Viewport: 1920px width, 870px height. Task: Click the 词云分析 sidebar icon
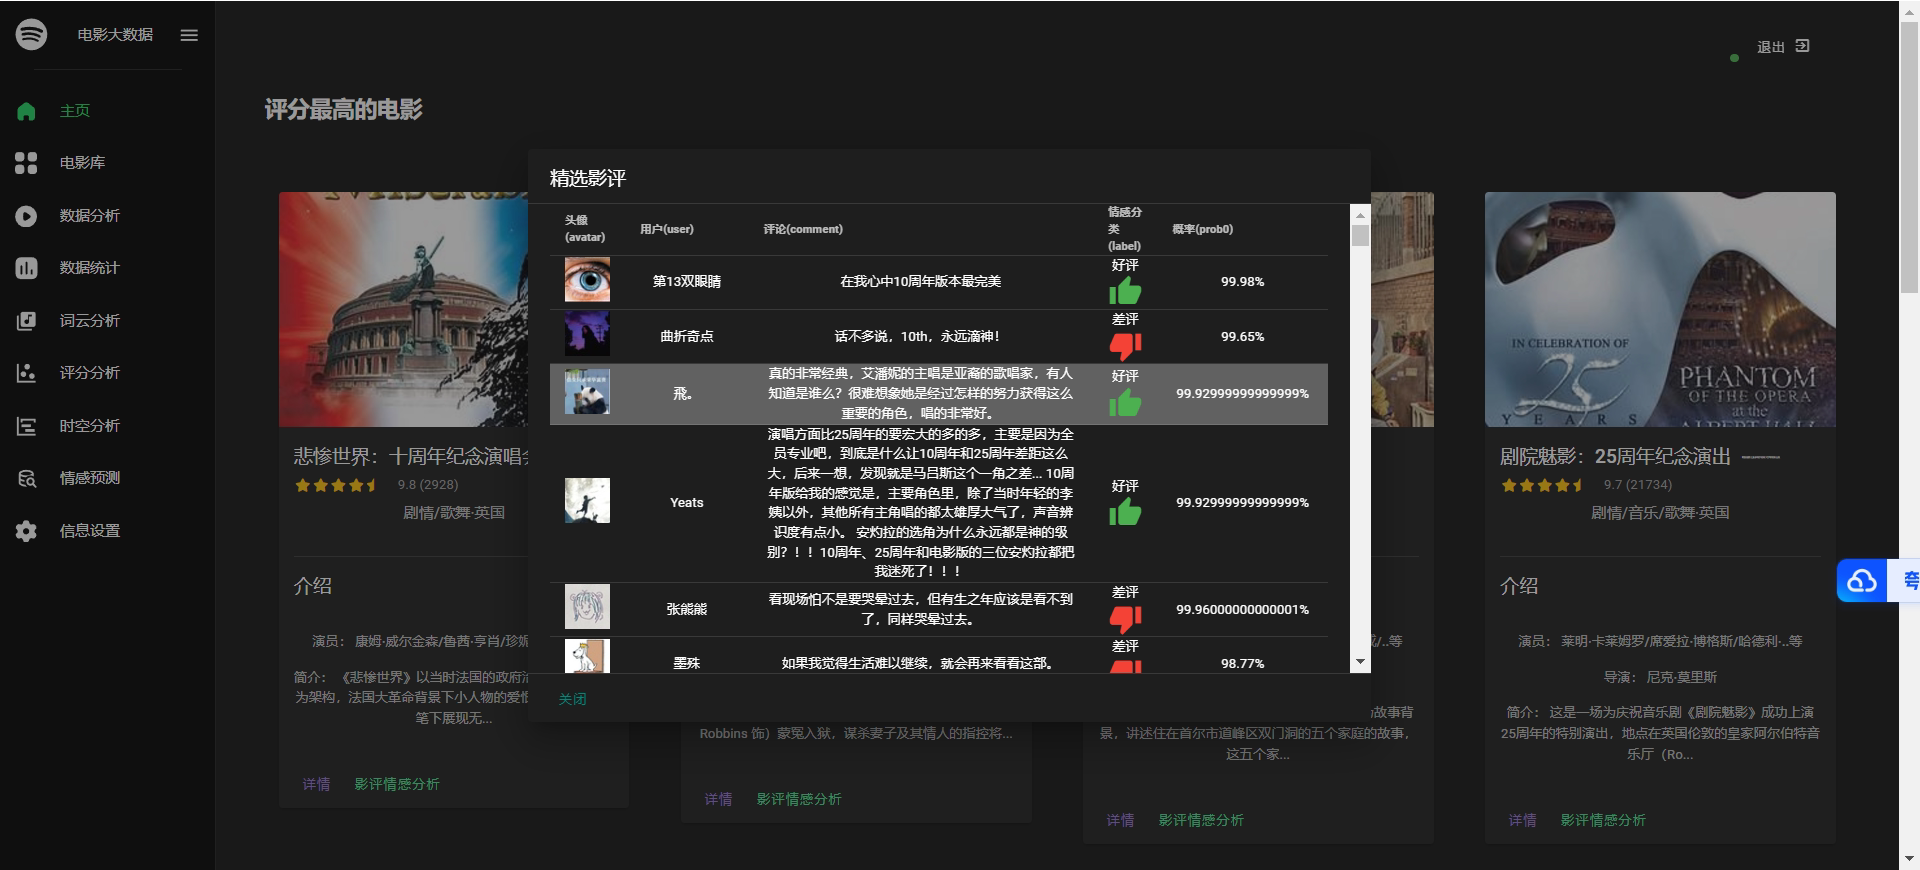(x=26, y=321)
